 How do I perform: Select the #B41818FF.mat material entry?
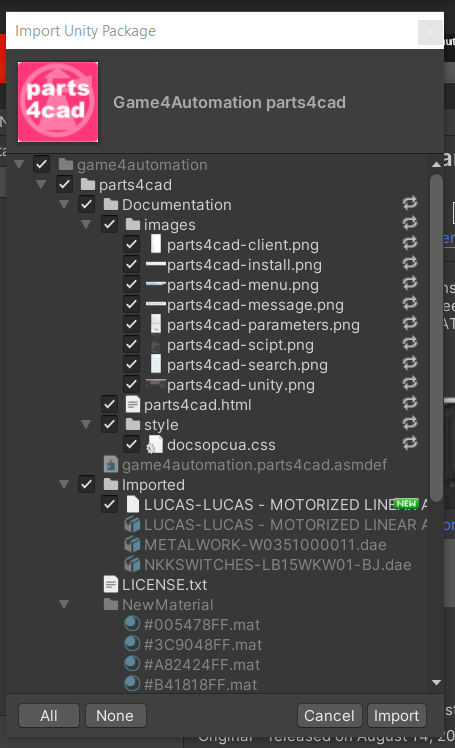pyautogui.click(x=200, y=685)
